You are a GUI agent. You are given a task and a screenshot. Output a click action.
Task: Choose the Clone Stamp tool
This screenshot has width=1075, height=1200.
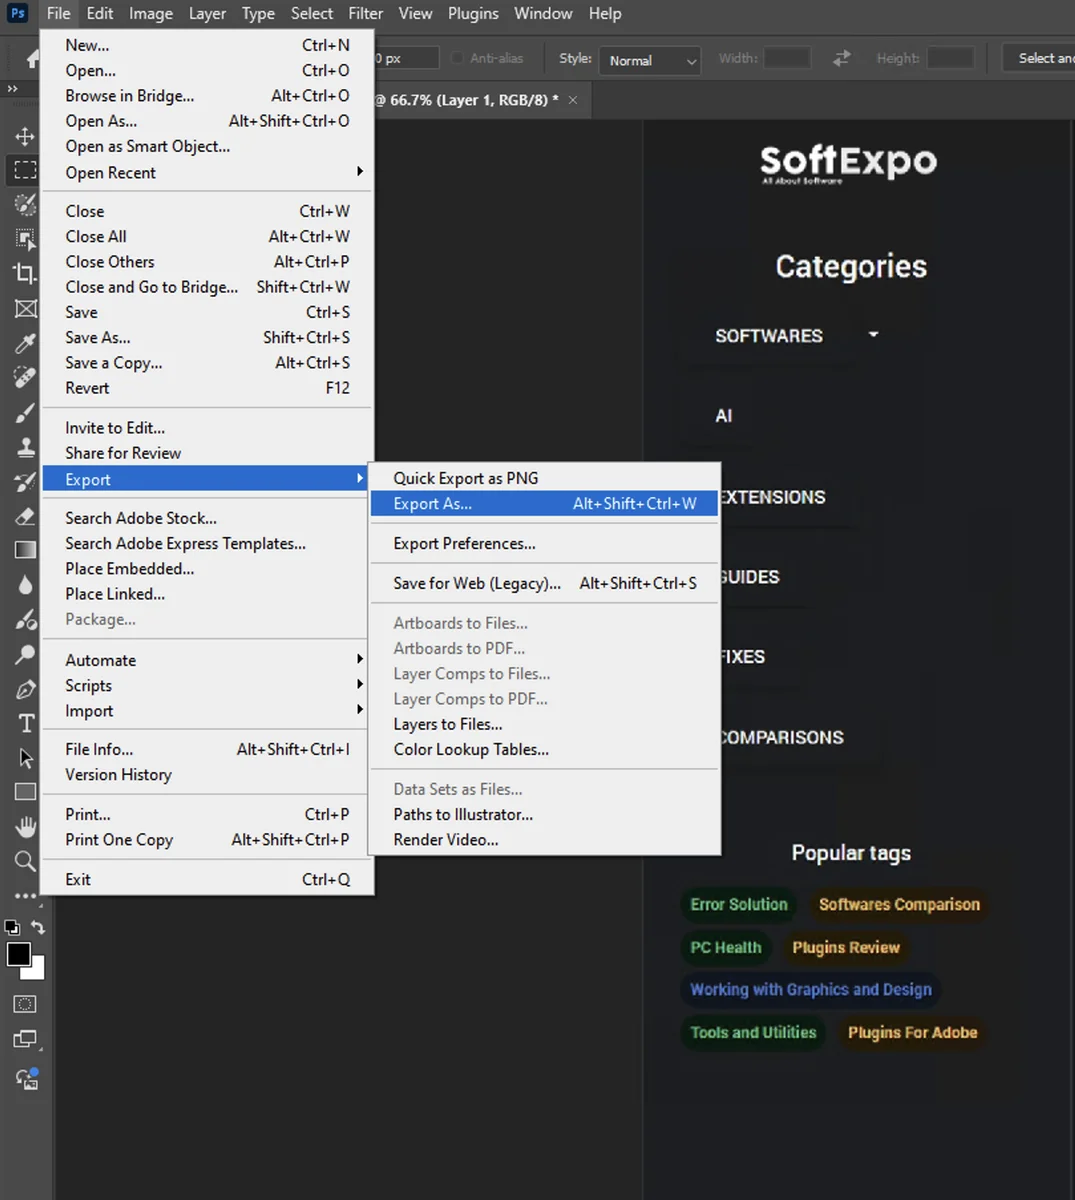click(24, 447)
